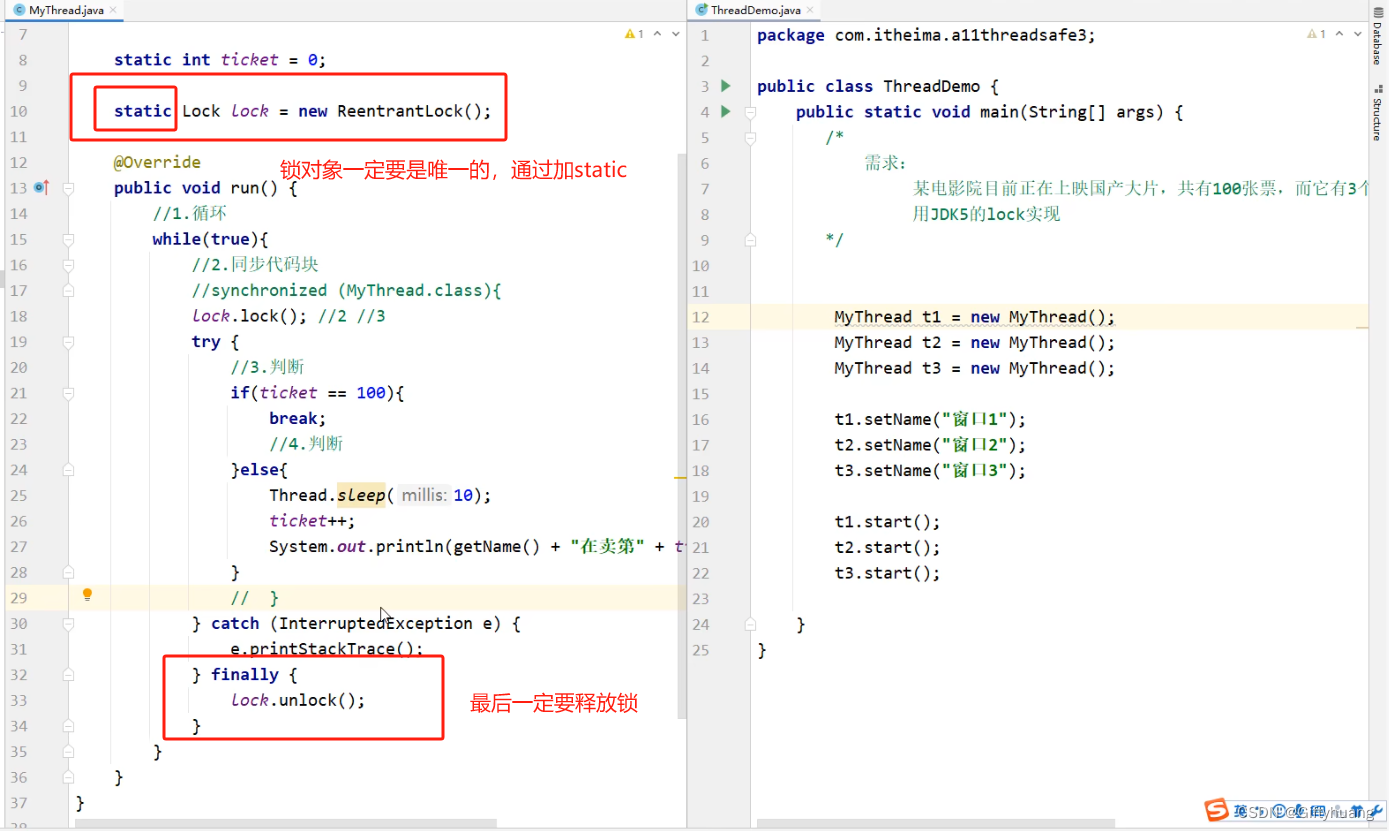The image size is (1389, 831).
Task: Collapse the try block at line 19
Action: 68,342
